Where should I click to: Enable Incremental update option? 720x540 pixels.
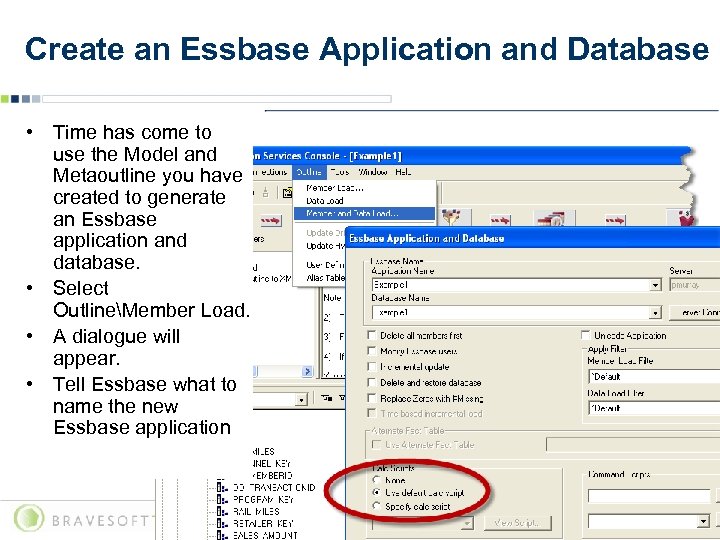372,367
